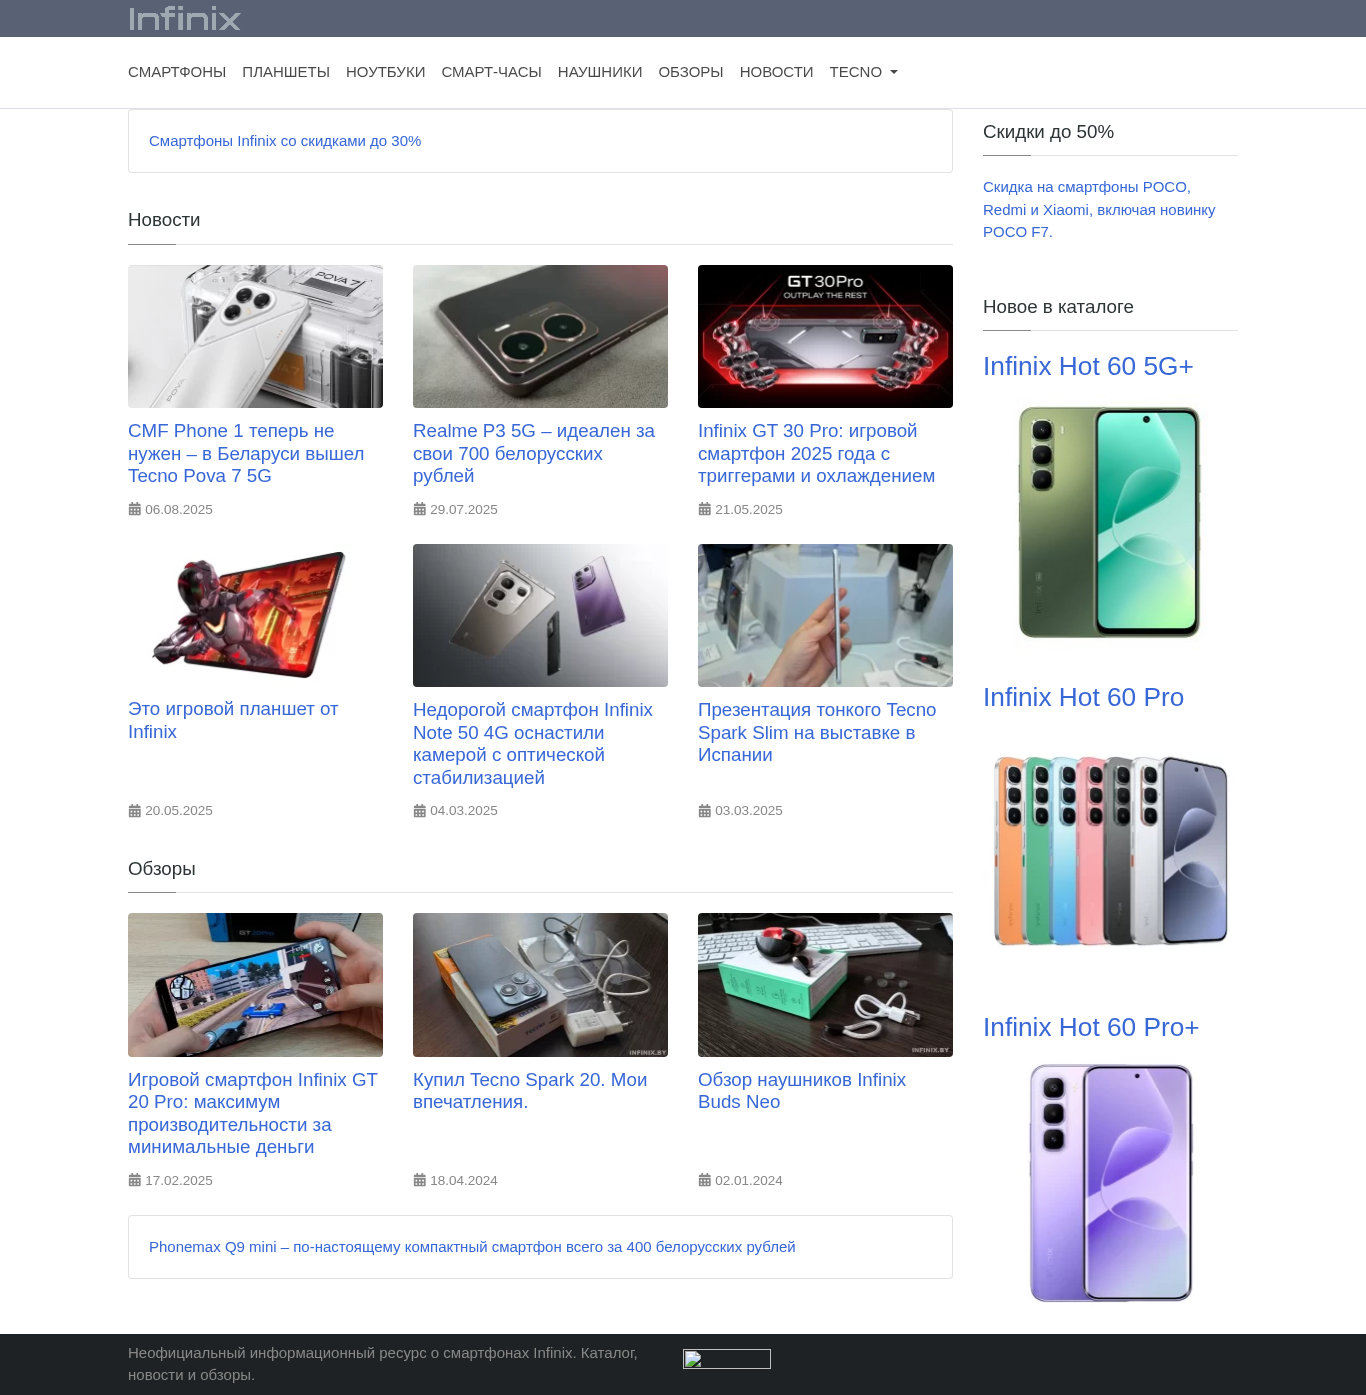
Task: Click the footer site description text
Action: (x=383, y=1364)
